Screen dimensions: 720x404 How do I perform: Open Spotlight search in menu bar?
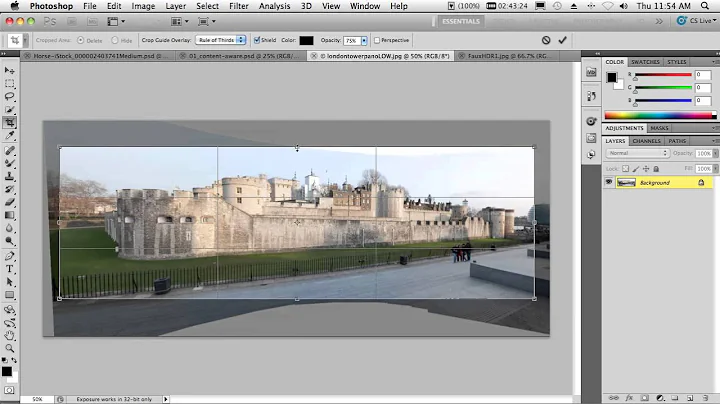pos(705,6)
